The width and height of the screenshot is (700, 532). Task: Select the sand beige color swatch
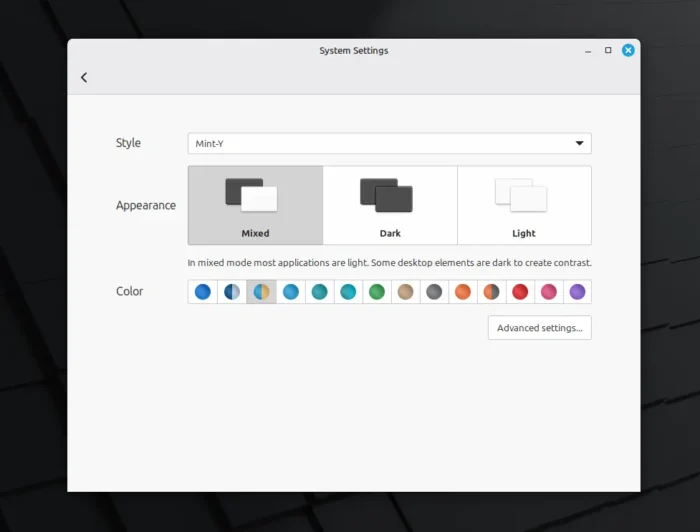coord(405,292)
